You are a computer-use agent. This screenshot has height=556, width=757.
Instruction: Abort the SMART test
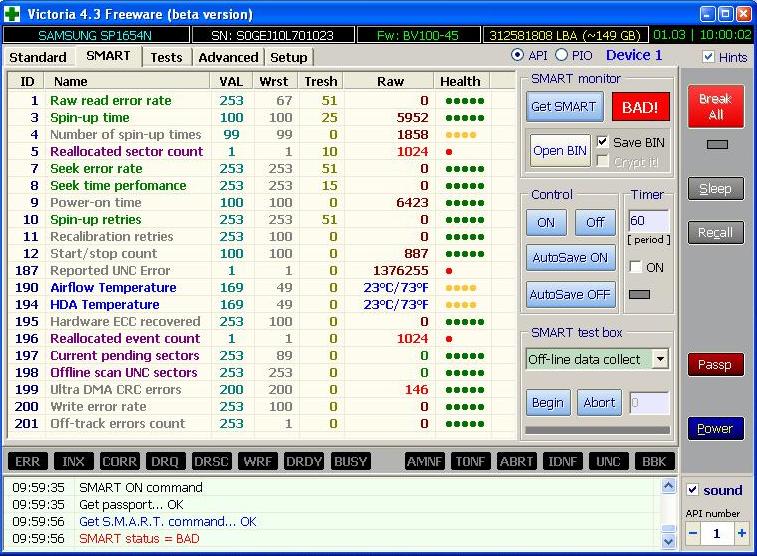point(599,403)
